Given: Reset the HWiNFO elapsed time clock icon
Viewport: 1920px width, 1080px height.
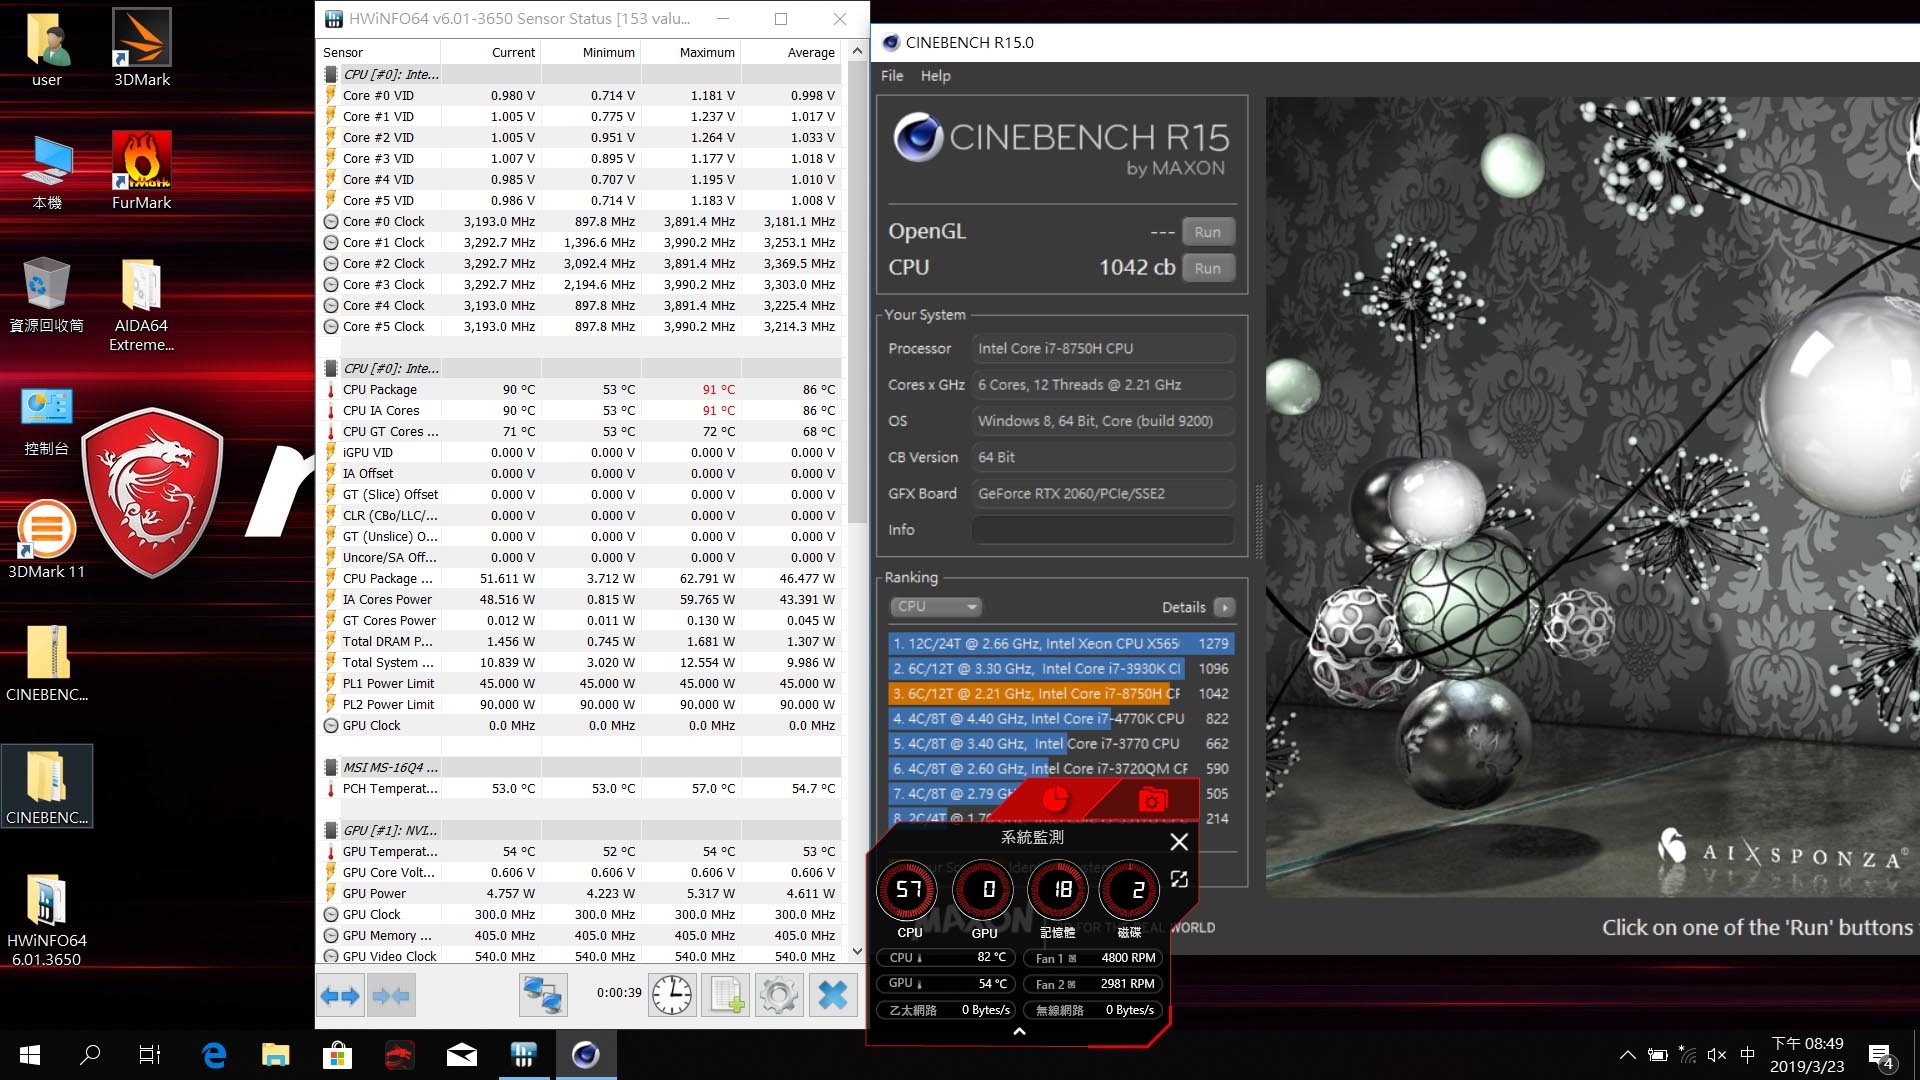Looking at the screenshot, I should click(672, 995).
